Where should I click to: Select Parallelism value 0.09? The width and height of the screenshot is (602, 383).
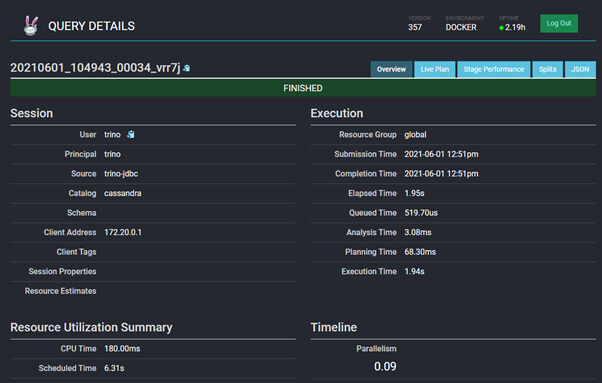pos(385,366)
